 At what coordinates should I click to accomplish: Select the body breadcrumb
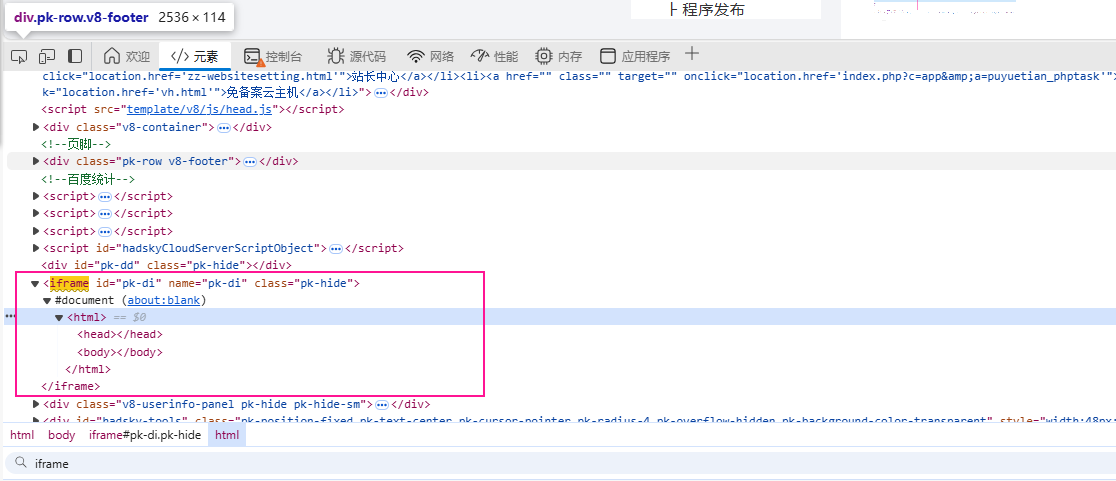point(61,435)
